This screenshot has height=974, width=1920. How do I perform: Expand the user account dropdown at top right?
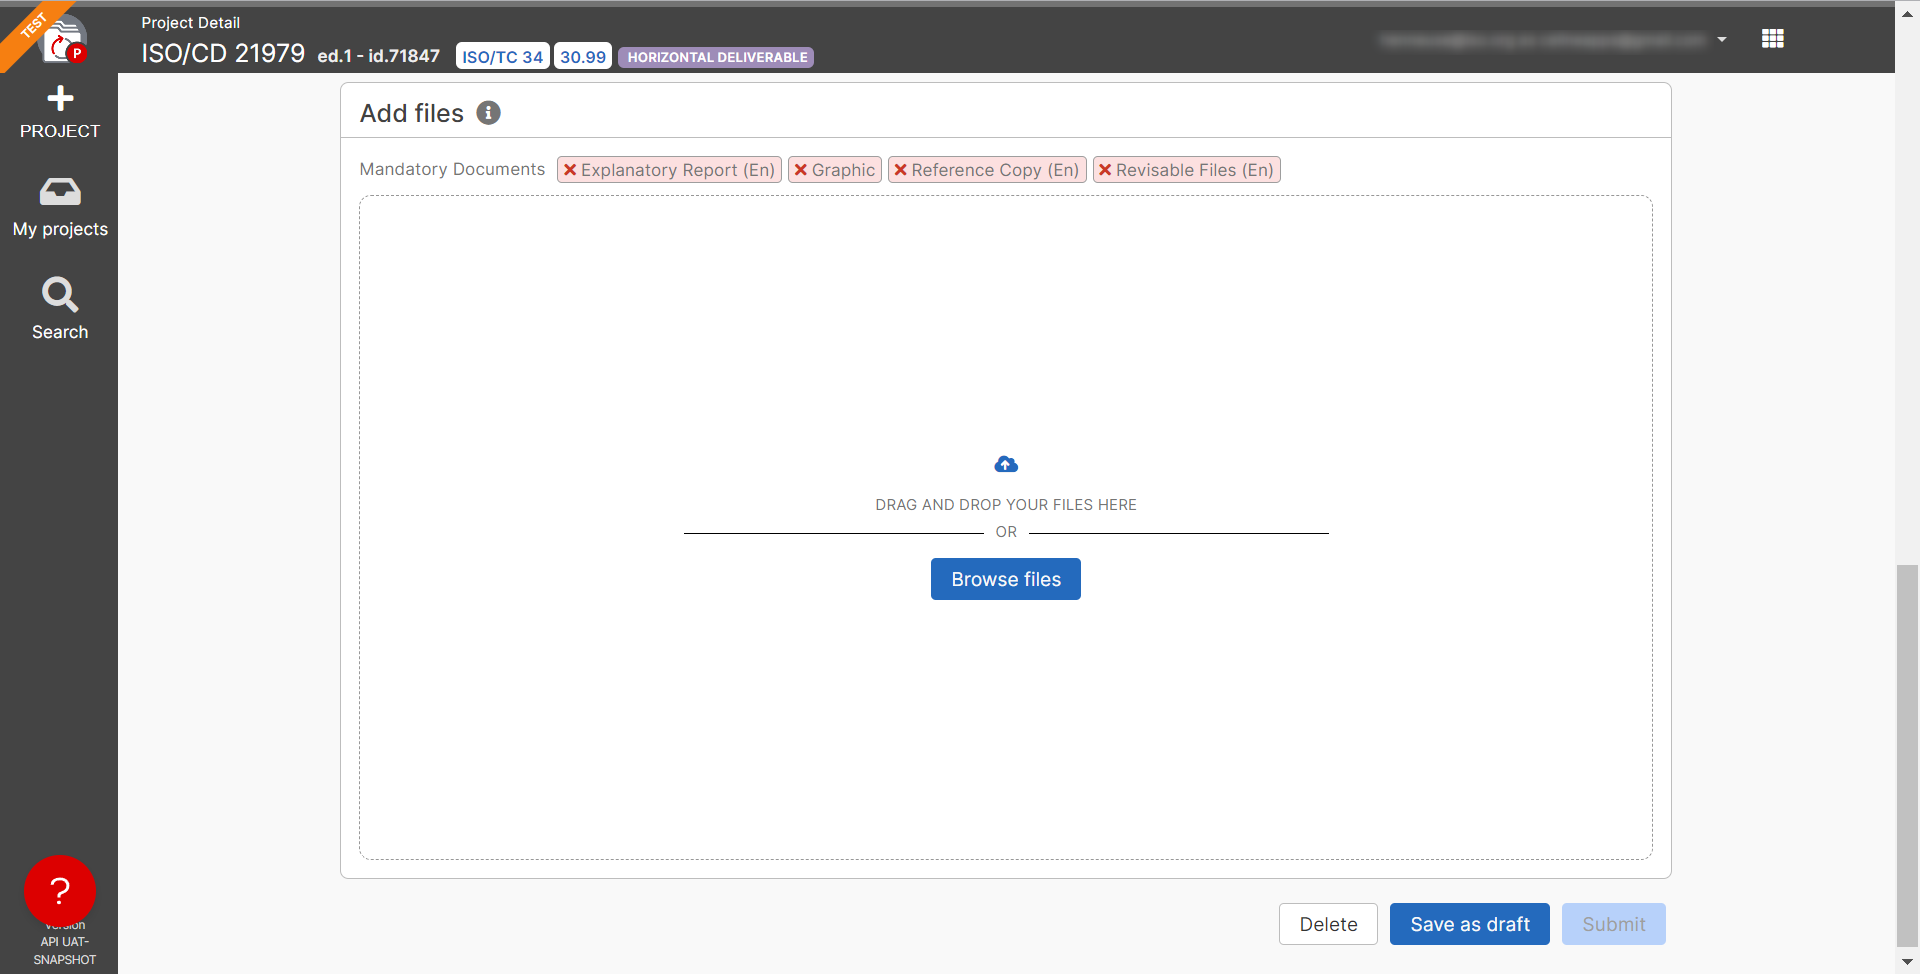pos(1723,40)
